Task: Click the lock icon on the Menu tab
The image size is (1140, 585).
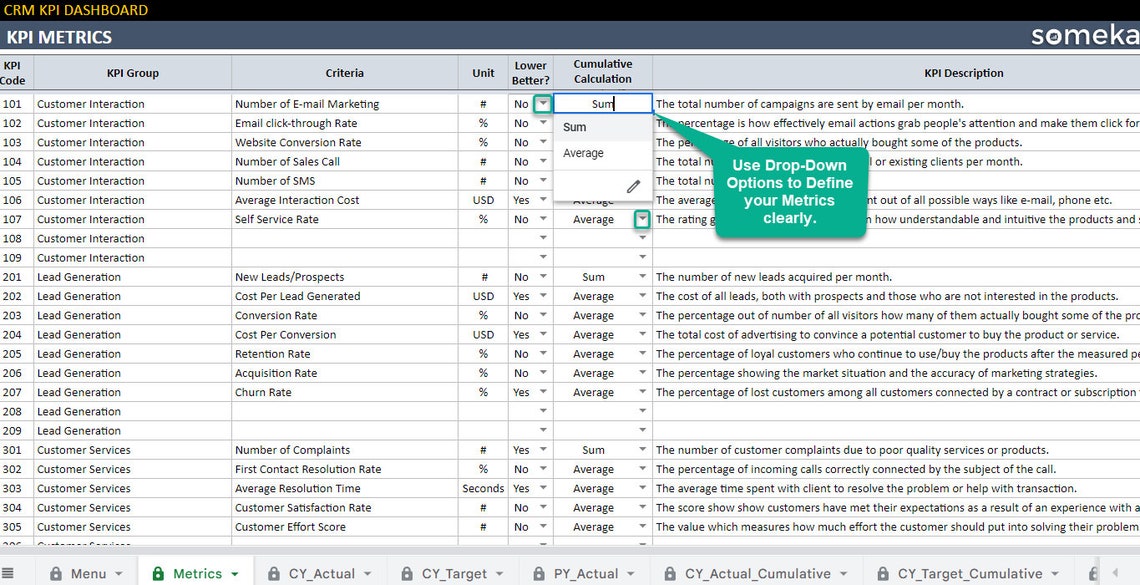Action: tap(56, 573)
